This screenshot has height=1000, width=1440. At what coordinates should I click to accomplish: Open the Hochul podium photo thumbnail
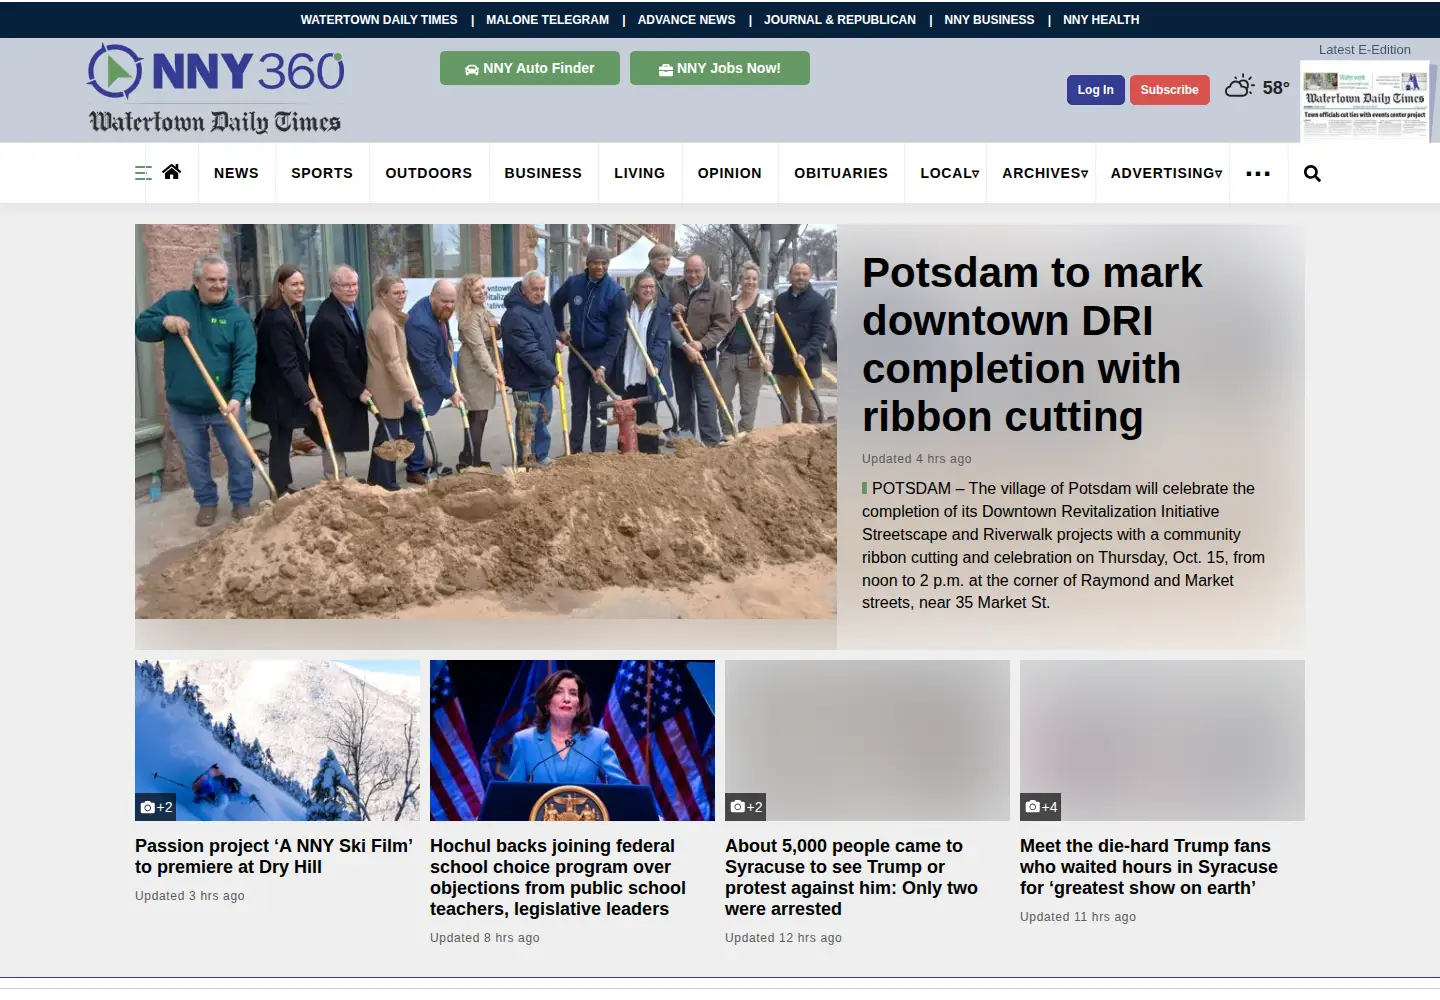click(x=572, y=740)
